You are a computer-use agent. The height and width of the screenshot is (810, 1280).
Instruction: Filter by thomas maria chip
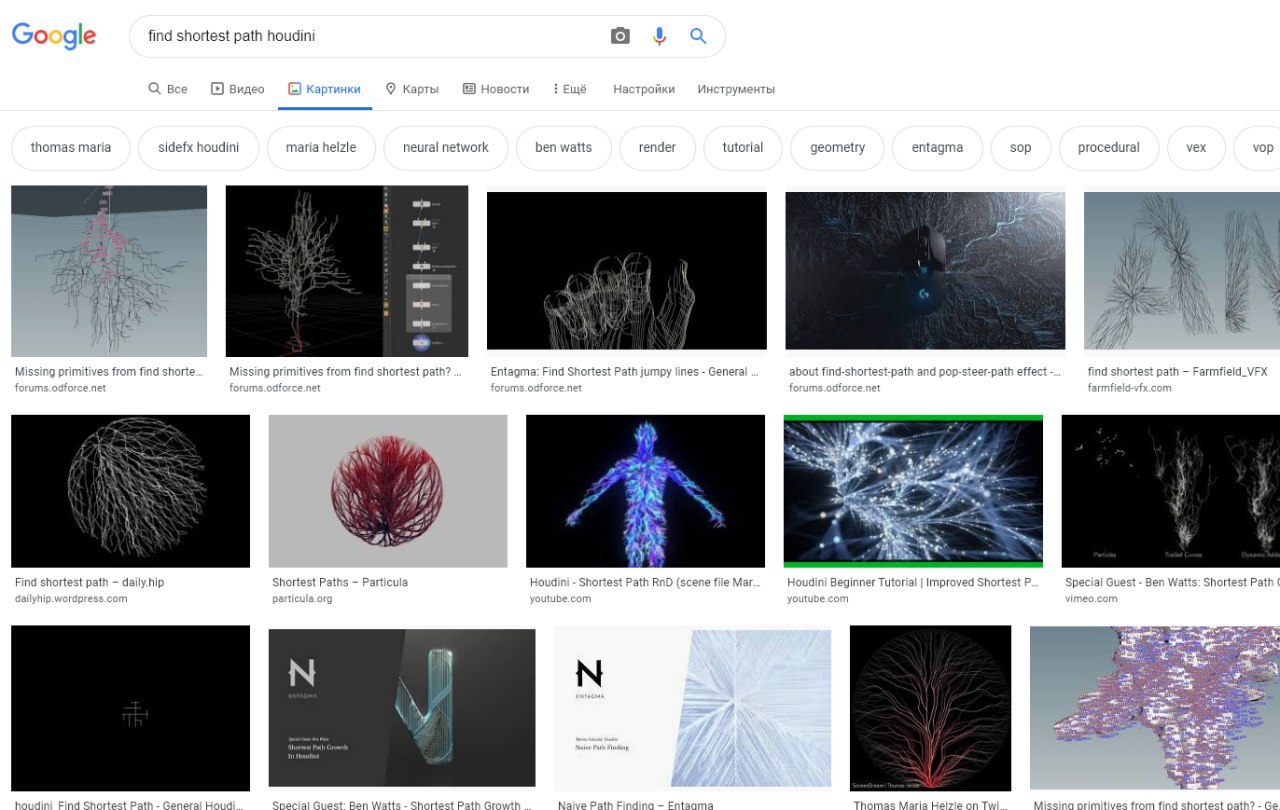(71, 147)
